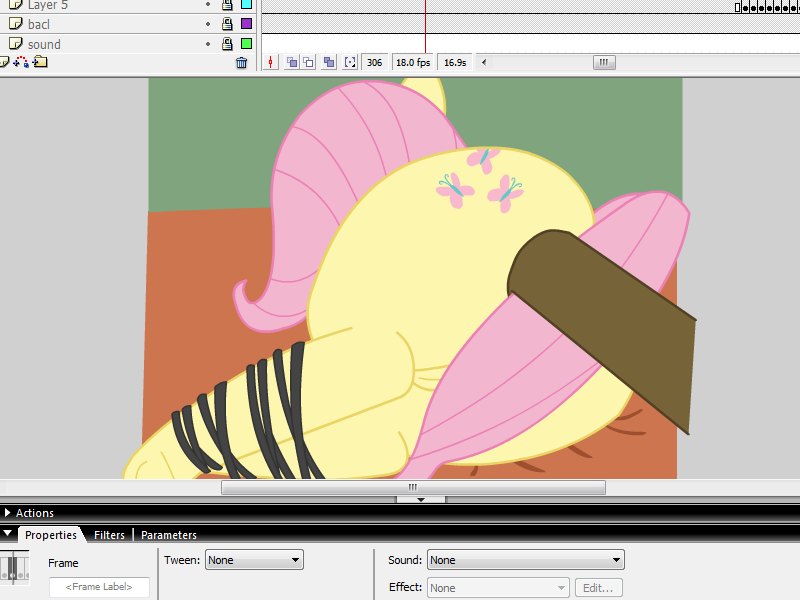Add a motion guide layer
Screen dimensions: 800x600
click(x=20, y=62)
